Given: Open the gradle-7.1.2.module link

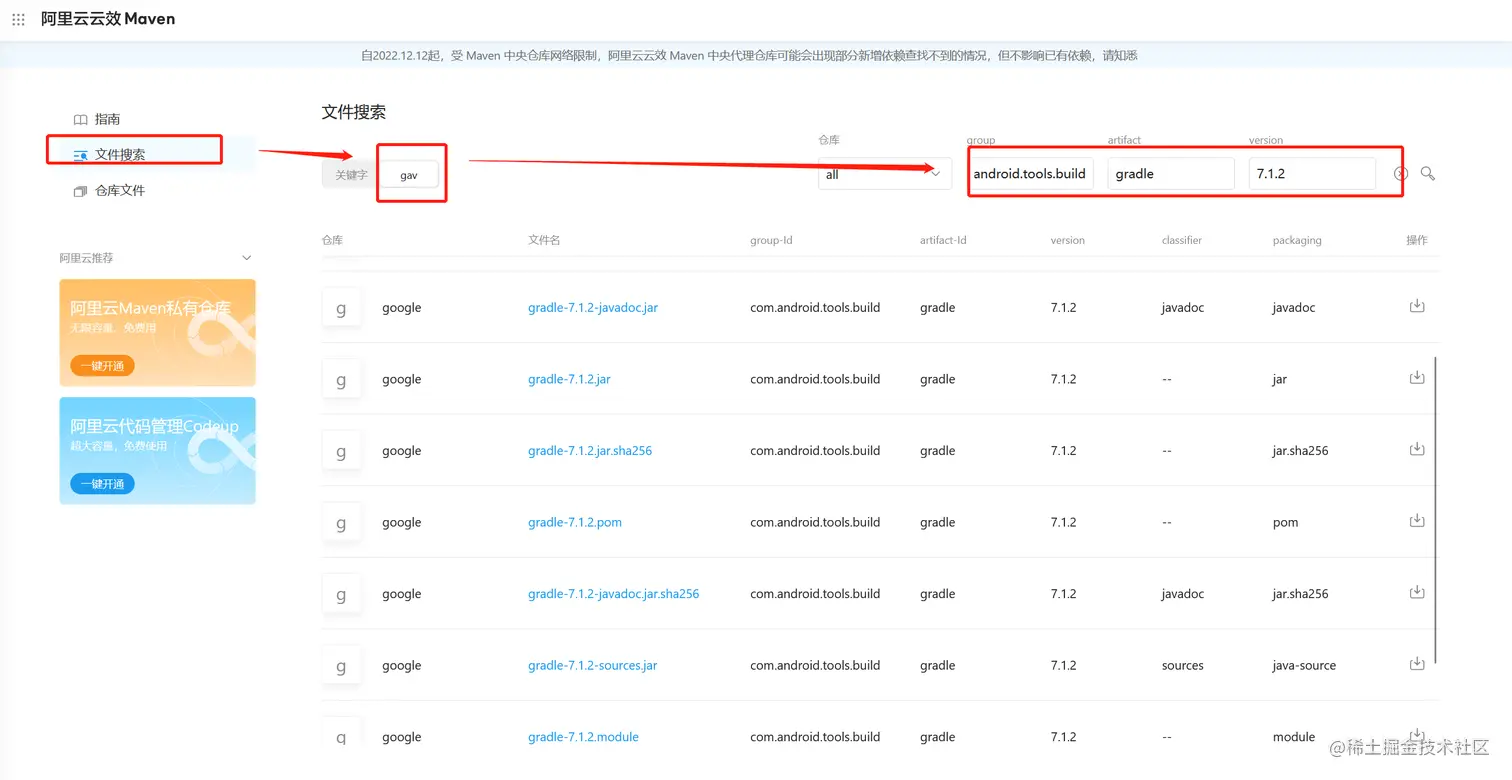Looking at the screenshot, I should pyautogui.click(x=583, y=737).
